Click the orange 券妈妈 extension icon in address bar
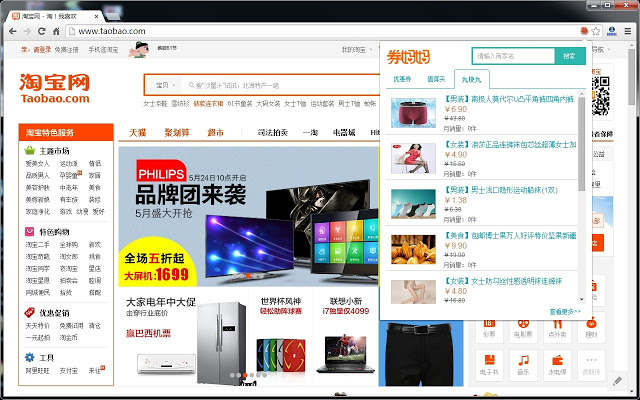This screenshot has width=640, height=400. [584, 31]
